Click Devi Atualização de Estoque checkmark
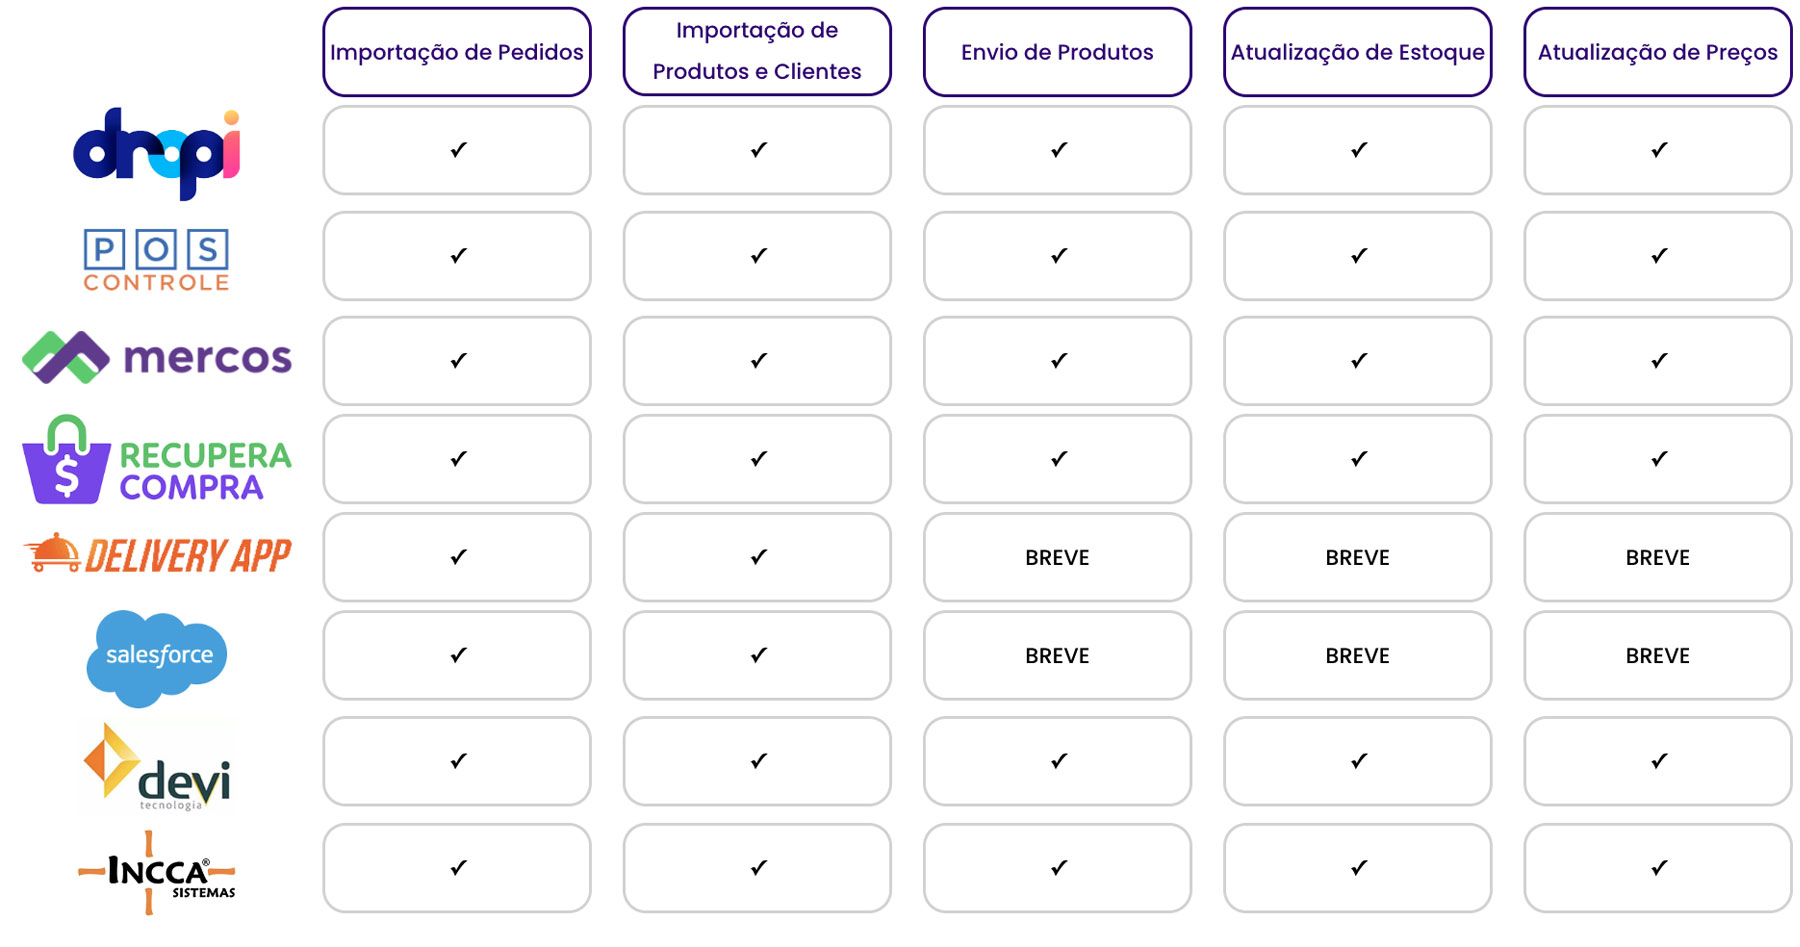The image size is (1800, 947). point(1358,761)
